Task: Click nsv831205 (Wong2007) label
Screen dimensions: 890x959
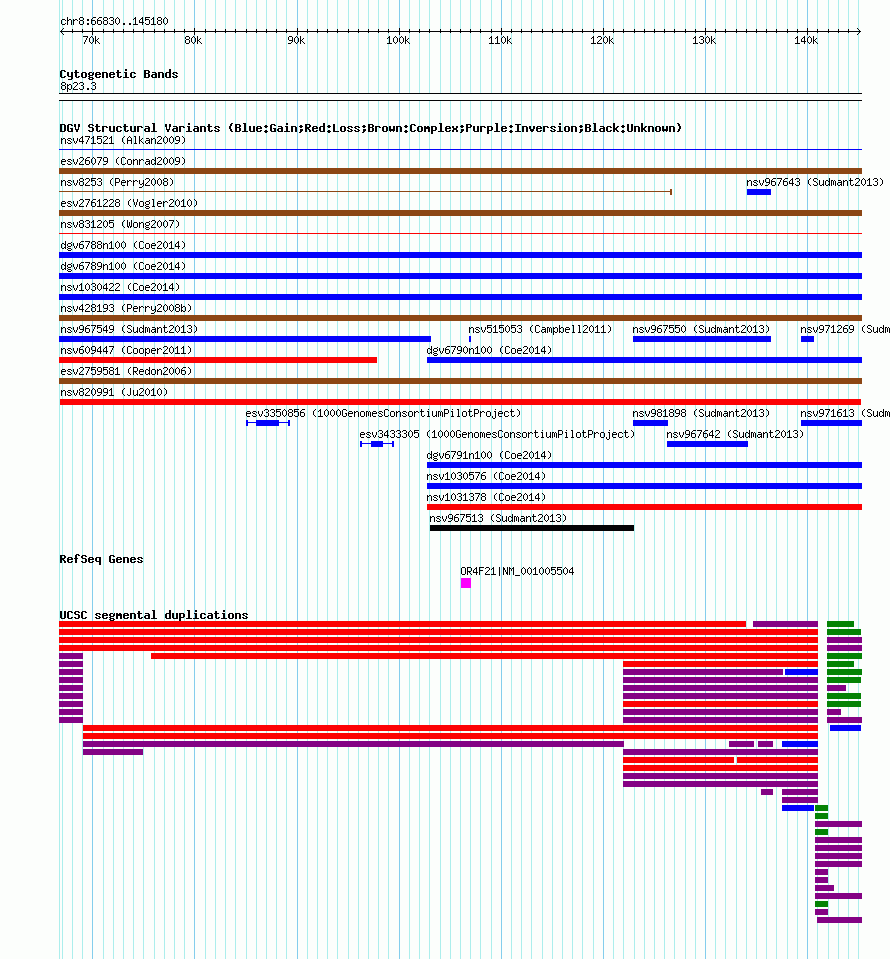Action: (120, 224)
